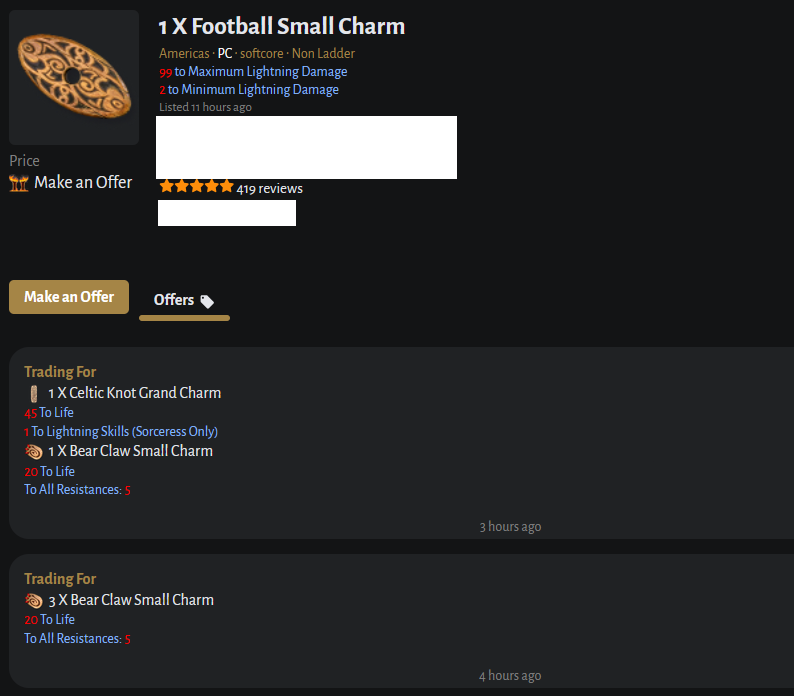Open the 419 reviews link
Screen dimensions: 794x696
coord(270,188)
